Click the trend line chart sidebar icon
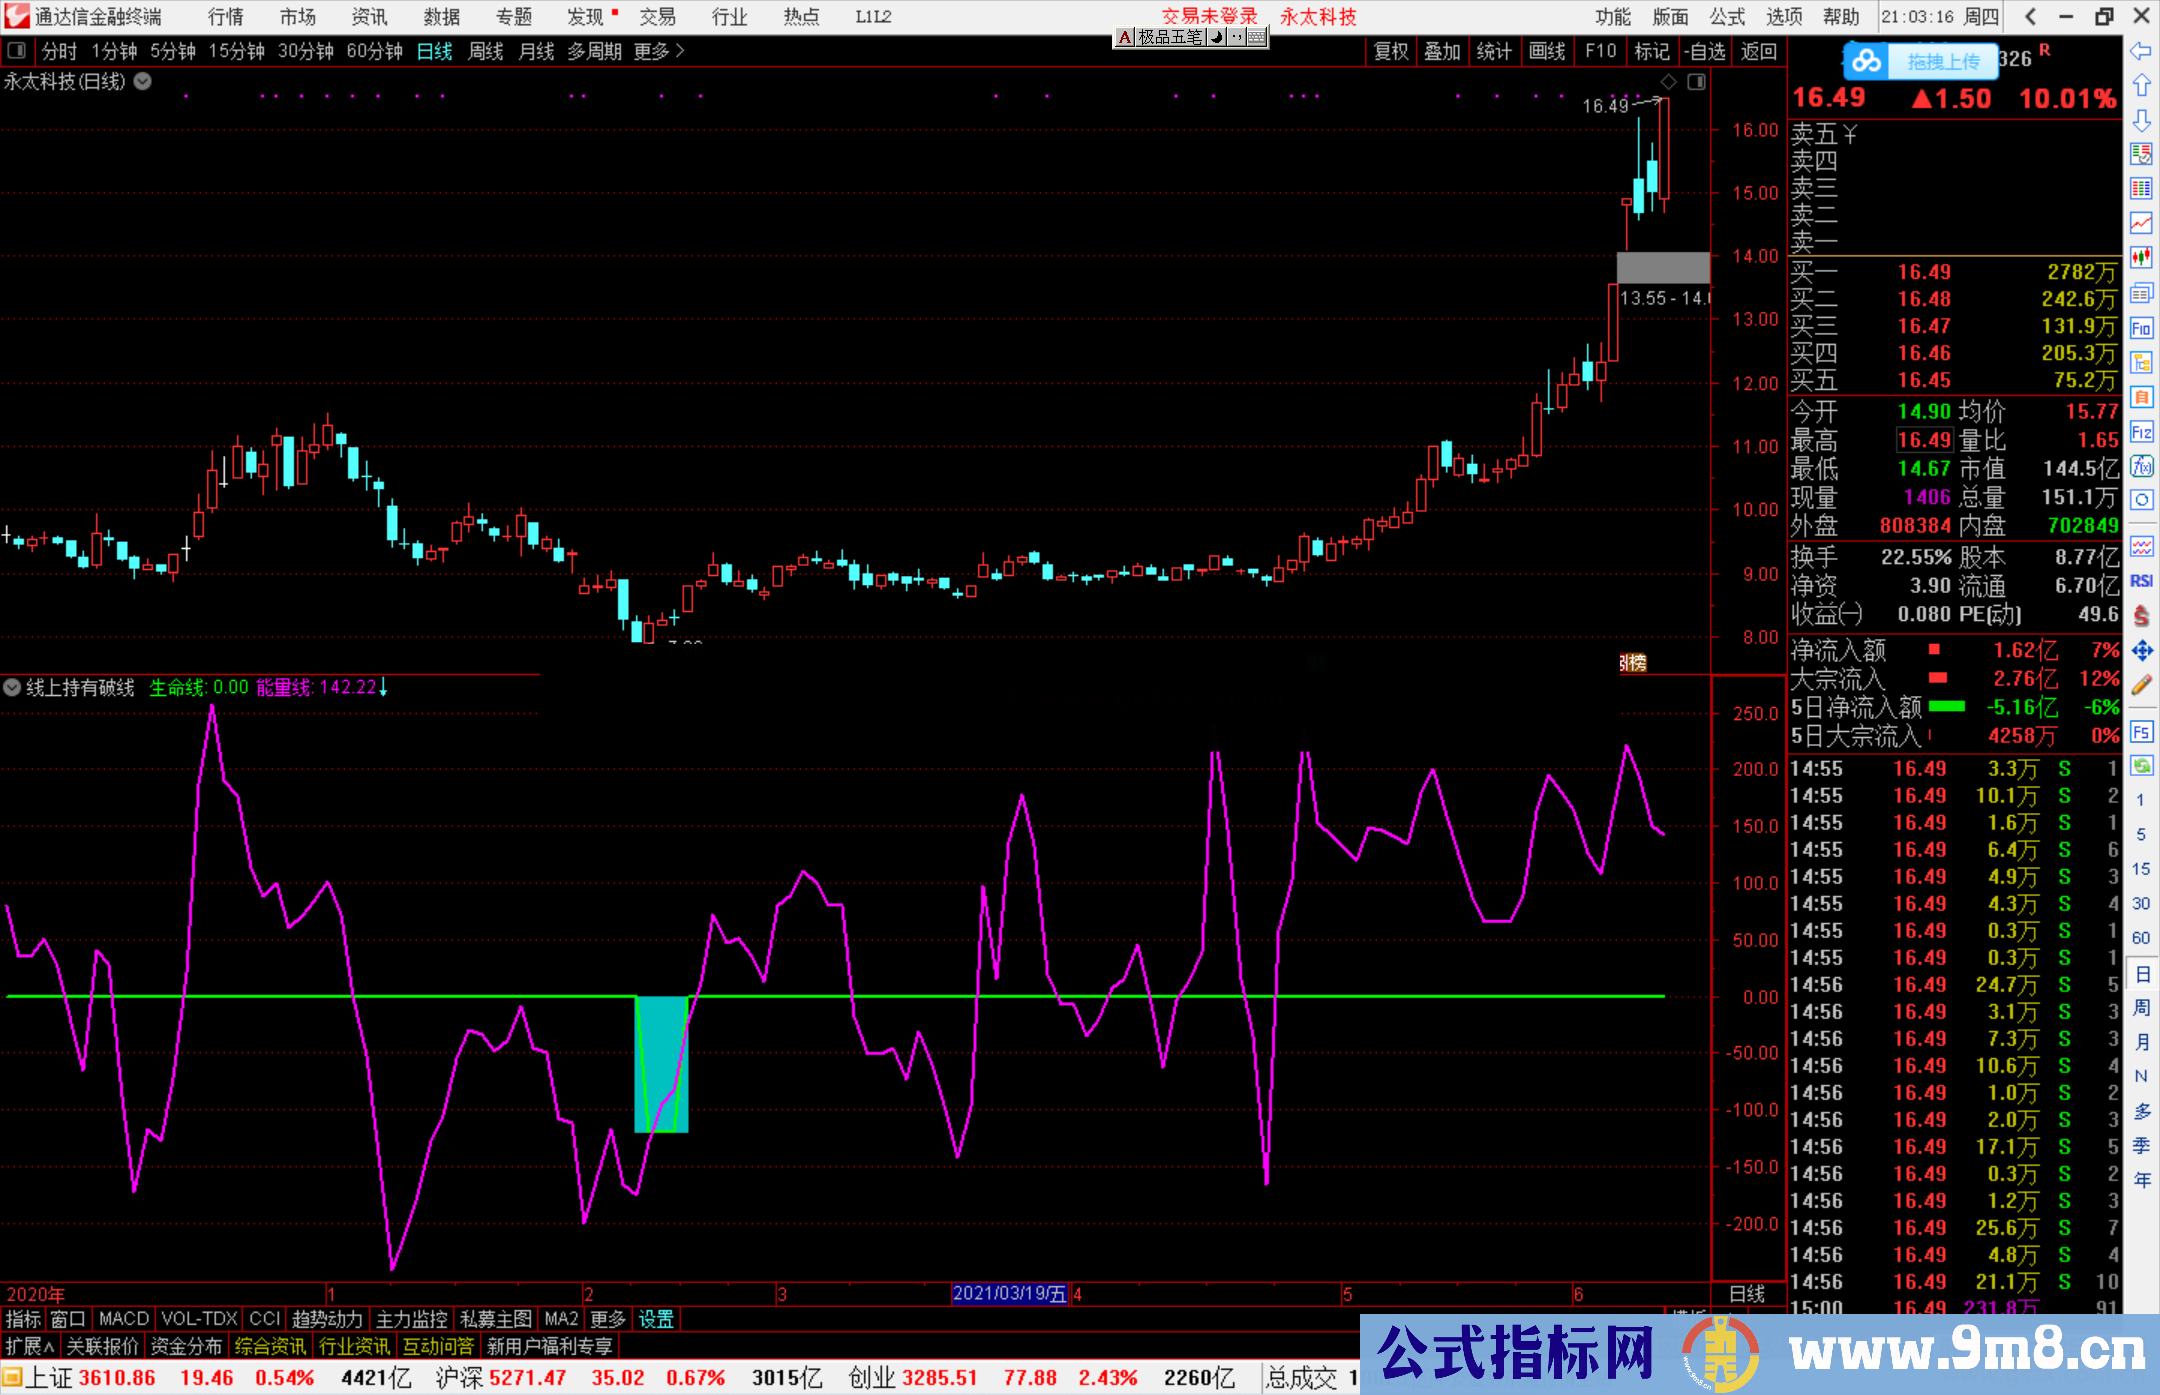This screenshot has height=1395, width=2160. [x=2141, y=222]
